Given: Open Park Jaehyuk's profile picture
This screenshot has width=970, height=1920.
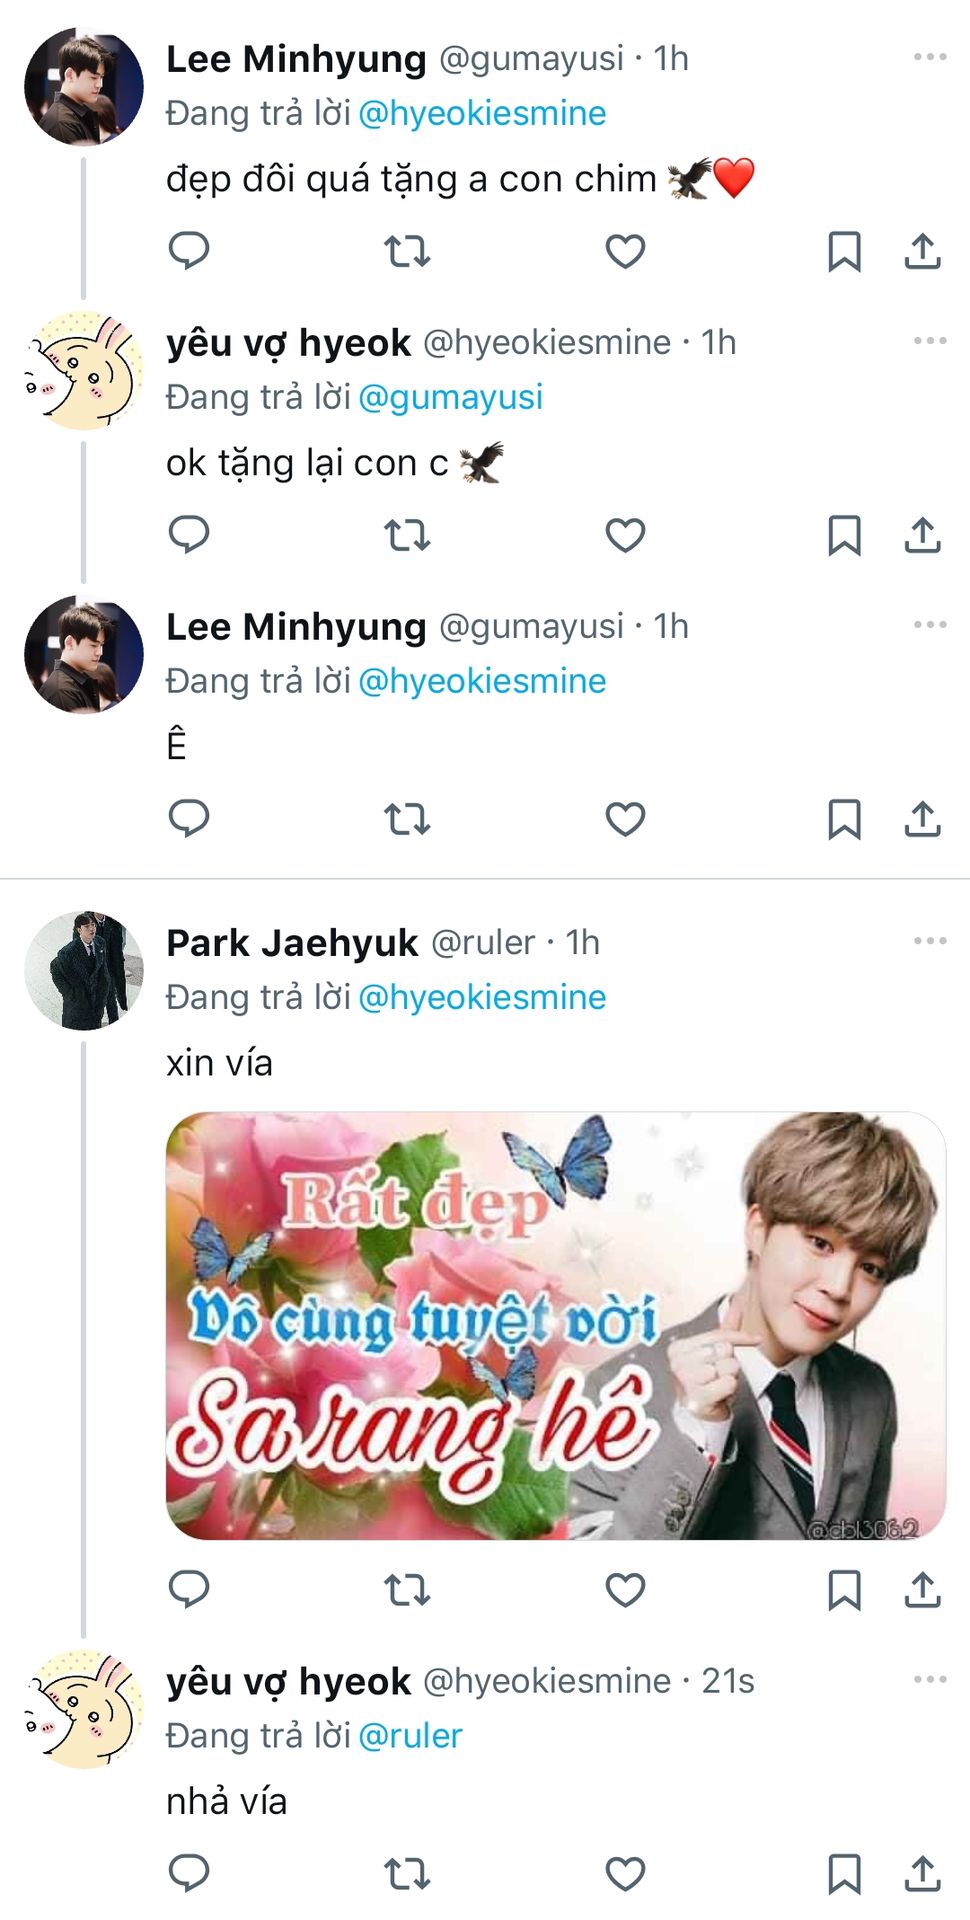Looking at the screenshot, I should click(x=84, y=970).
